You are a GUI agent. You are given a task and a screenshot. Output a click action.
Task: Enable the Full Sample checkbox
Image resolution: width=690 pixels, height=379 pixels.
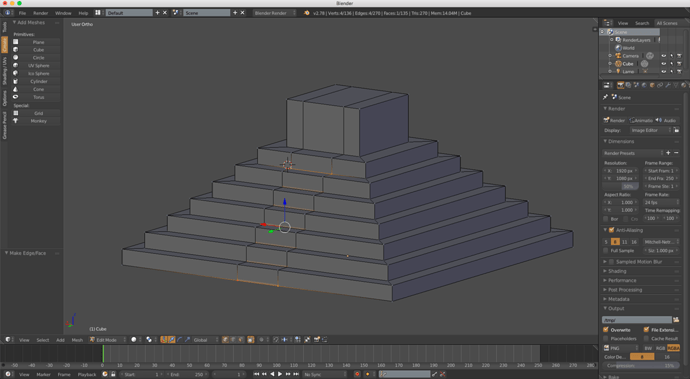click(x=606, y=250)
